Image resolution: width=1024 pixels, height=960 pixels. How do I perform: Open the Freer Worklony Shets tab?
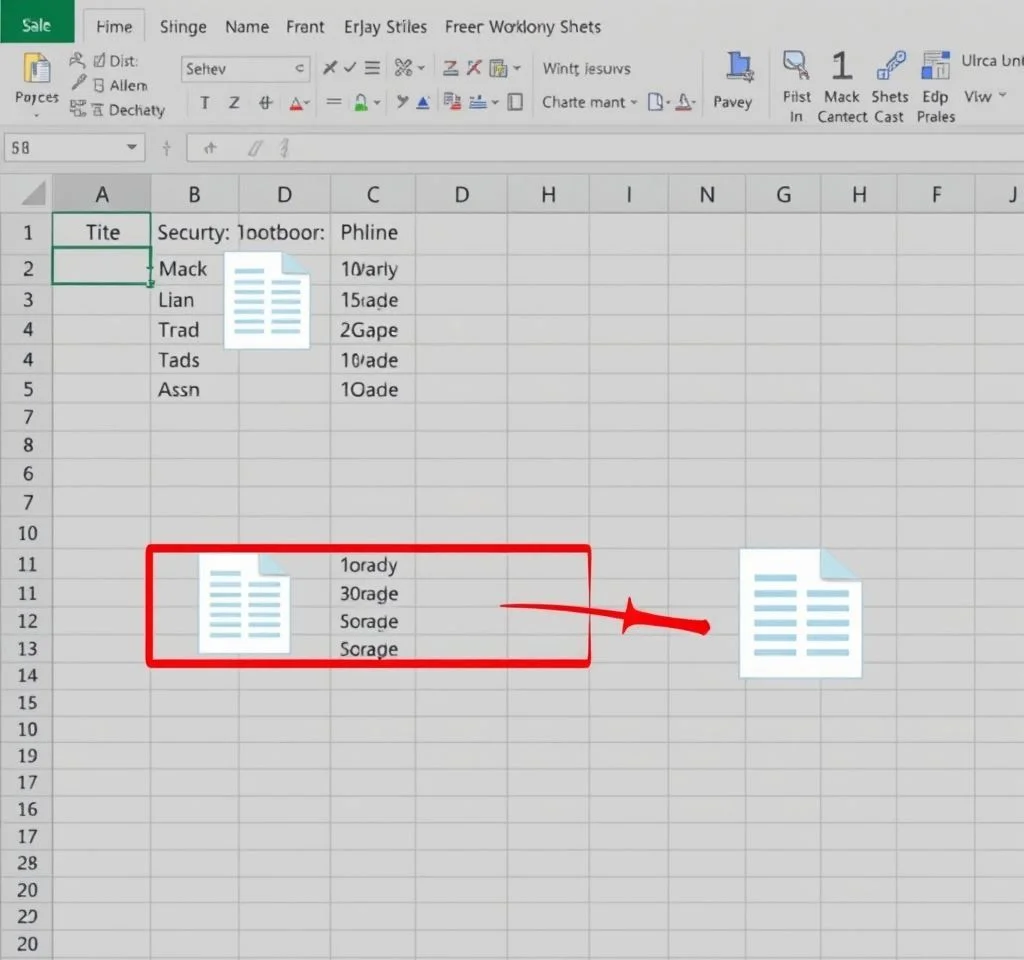click(523, 27)
